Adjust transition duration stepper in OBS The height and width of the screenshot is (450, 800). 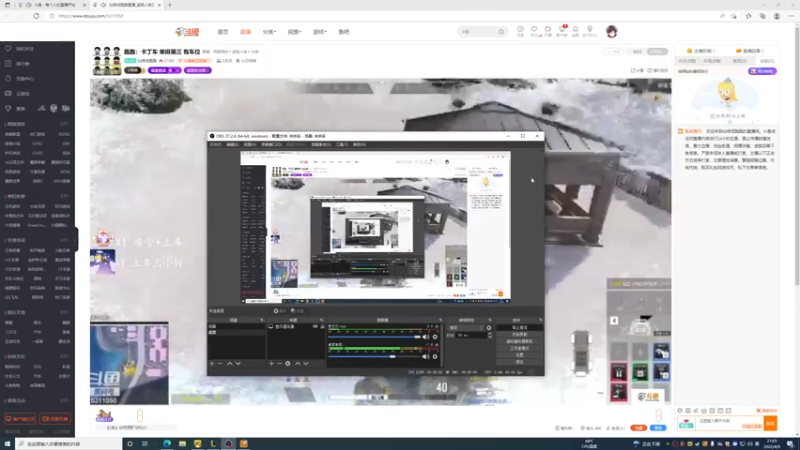pyautogui.click(x=490, y=335)
